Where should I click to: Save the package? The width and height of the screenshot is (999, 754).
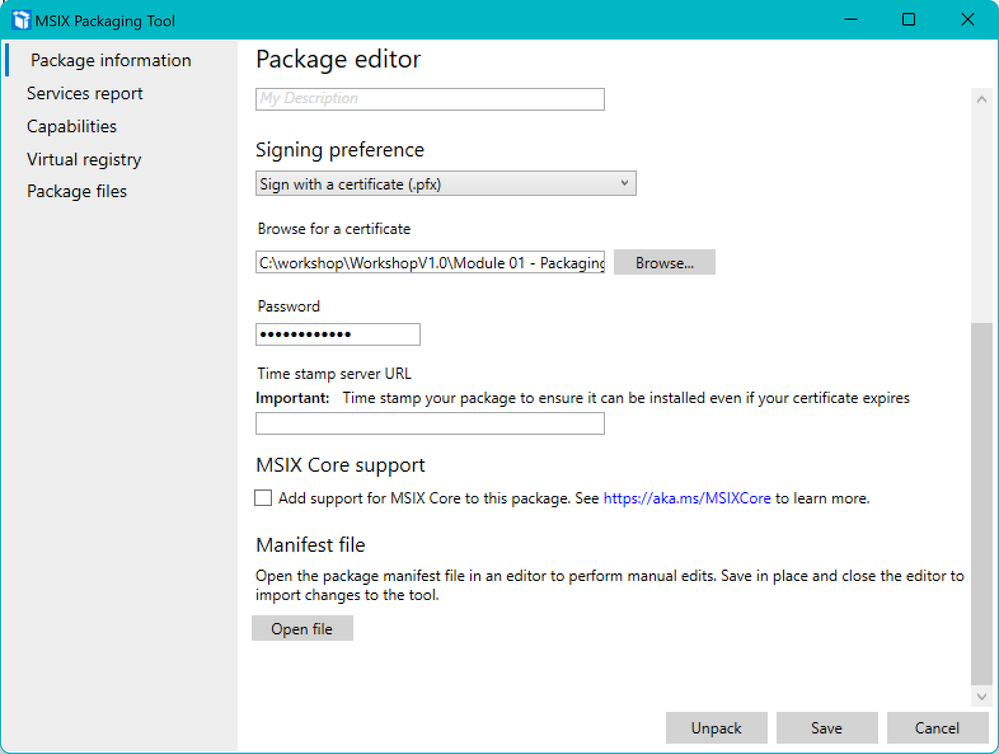[x=826, y=728]
